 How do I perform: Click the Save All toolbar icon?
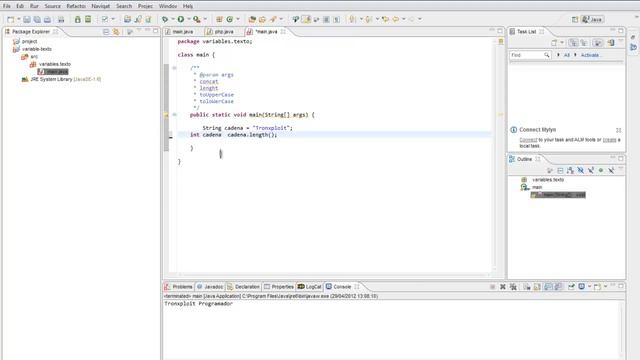pyautogui.click(x=37, y=19)
